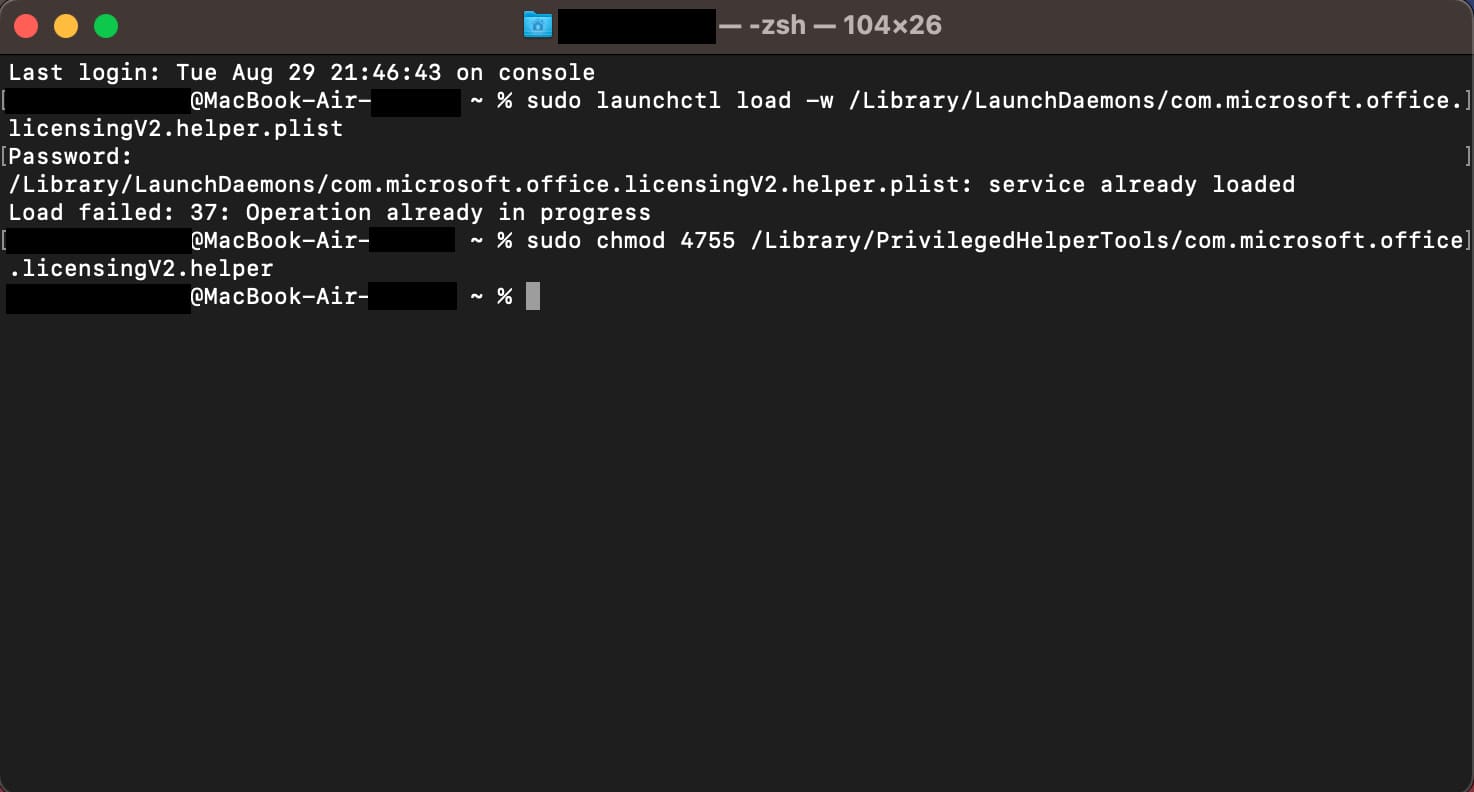Click the "4755" permission number
The height and width of the screenshot is (792, 1474).
707,241
